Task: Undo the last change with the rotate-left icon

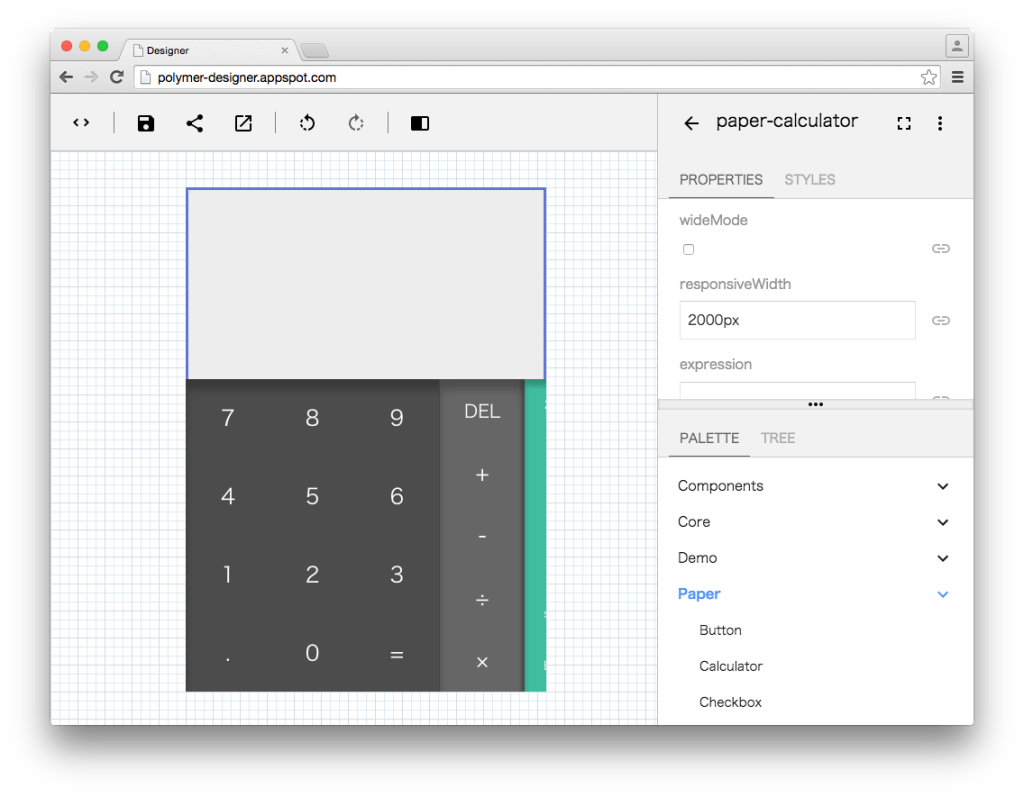Action: (306, 122)
